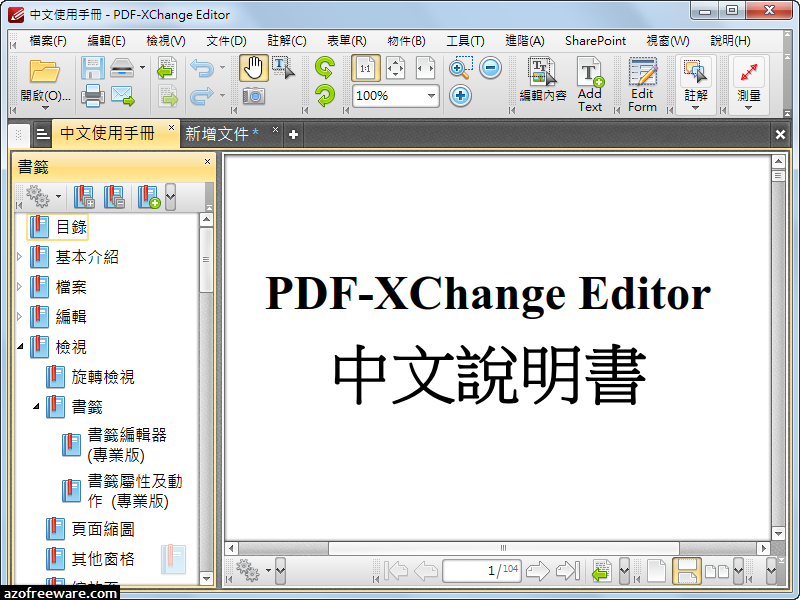Click the list all tabs icon
The image size is (800, 600).
pos(43,134)
